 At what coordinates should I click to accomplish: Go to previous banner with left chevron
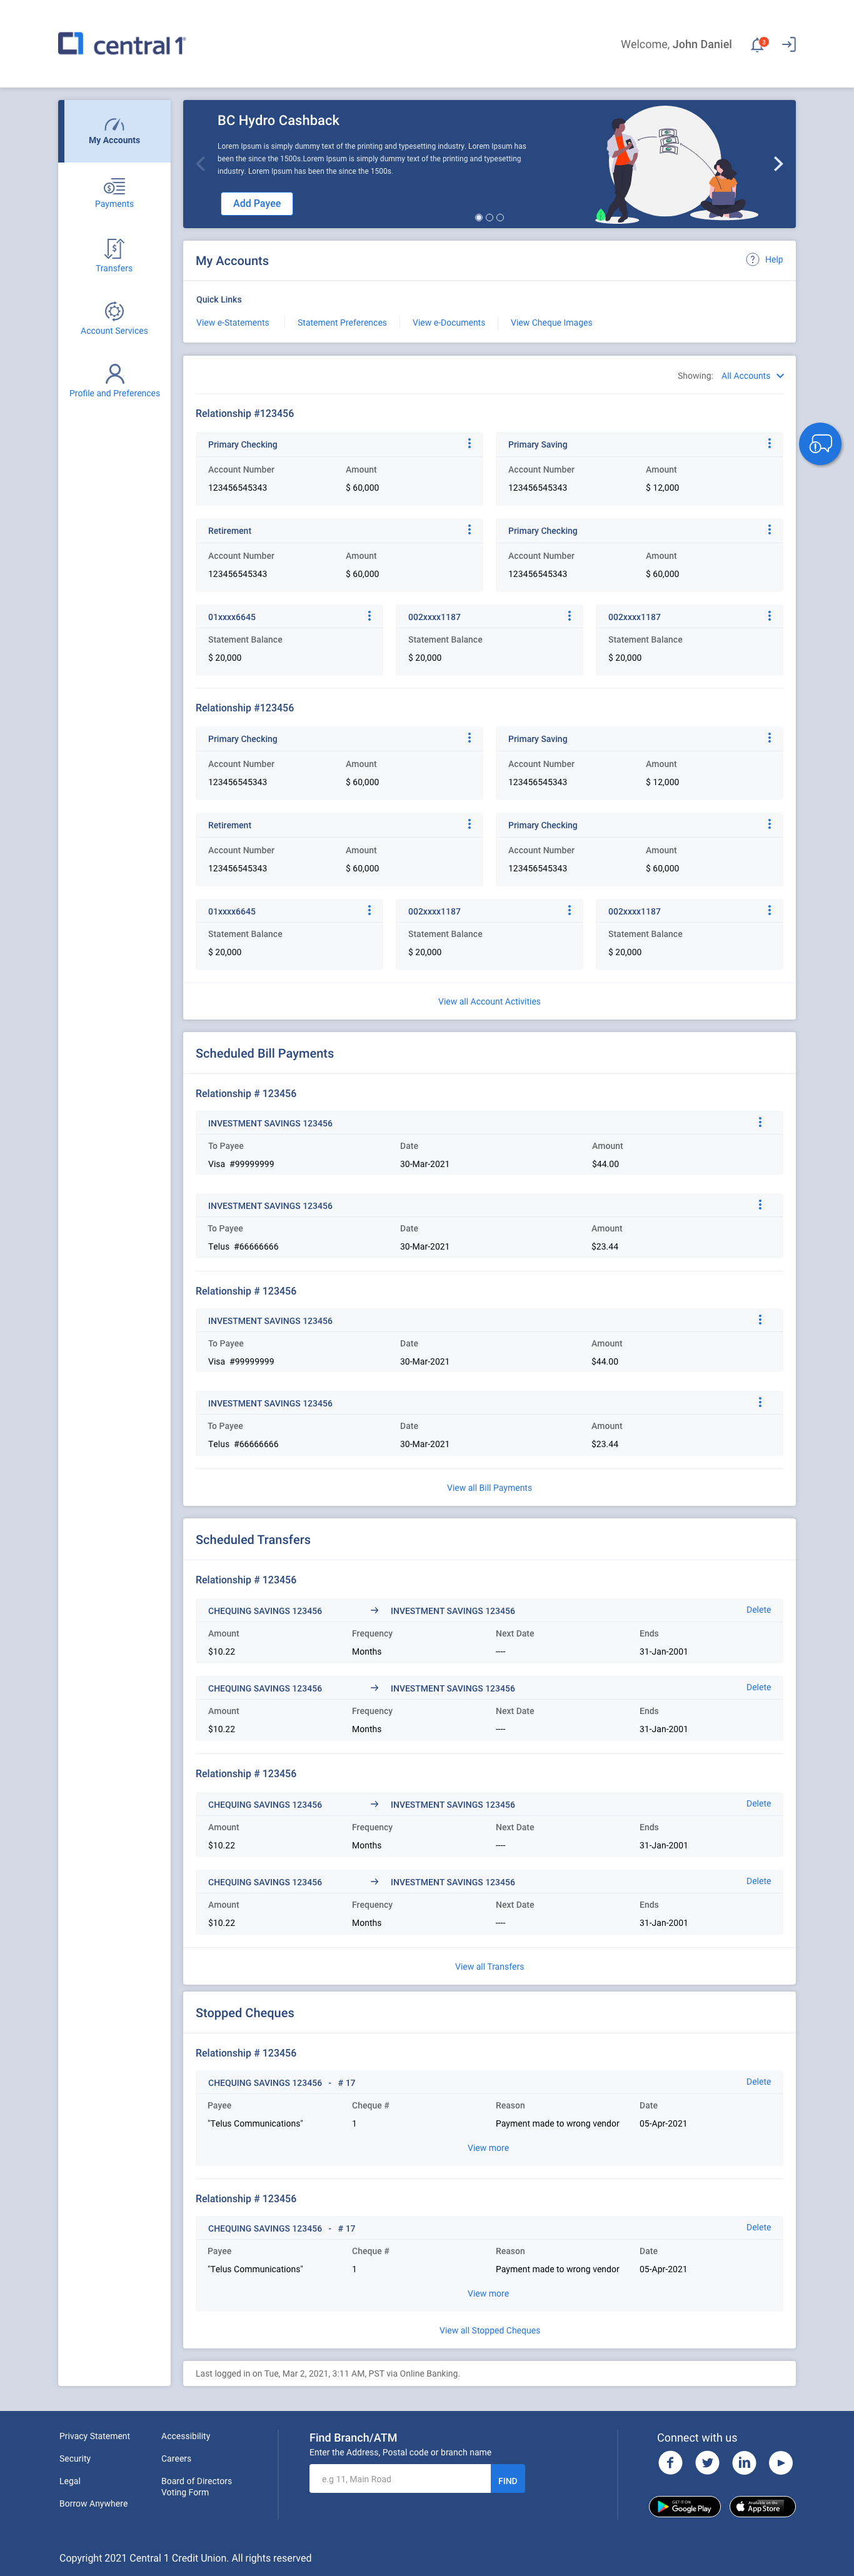coord(200,164)
